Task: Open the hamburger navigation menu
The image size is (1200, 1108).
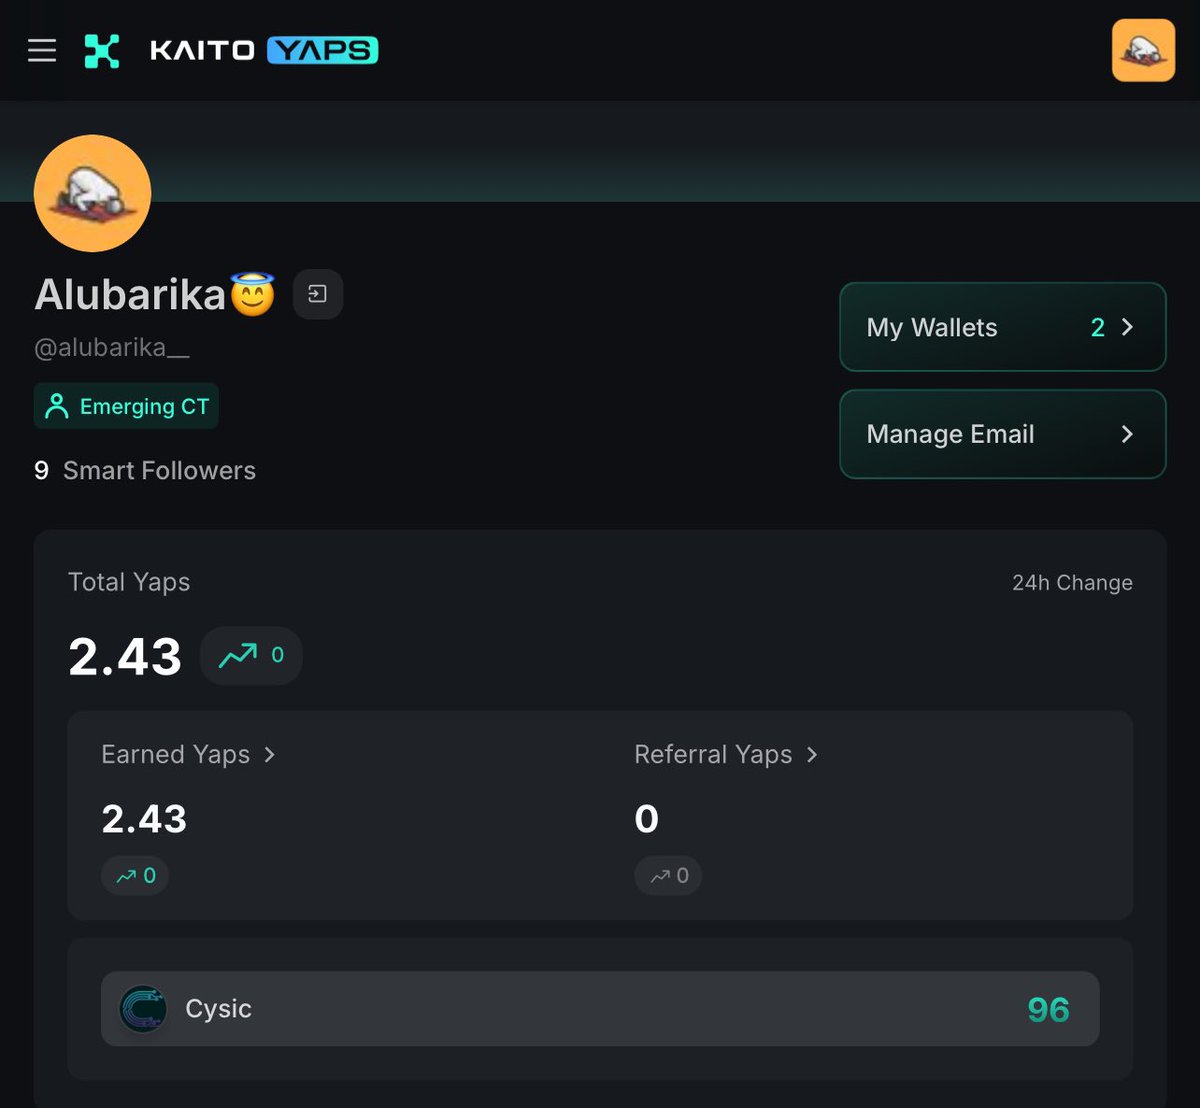Action: (42, 50)
